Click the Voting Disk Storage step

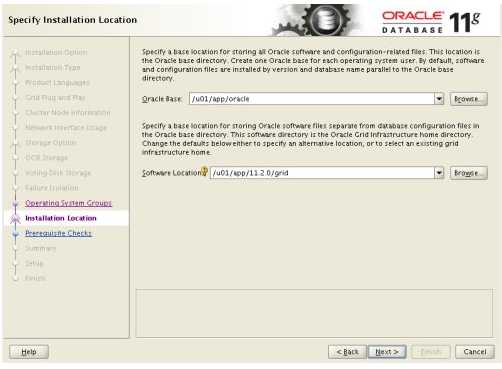58,173
